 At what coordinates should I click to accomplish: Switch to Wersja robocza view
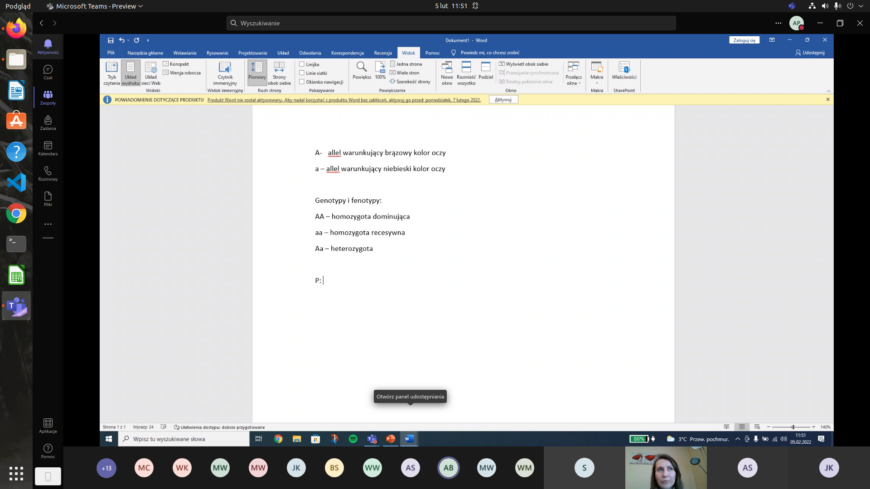pos(181,73)
